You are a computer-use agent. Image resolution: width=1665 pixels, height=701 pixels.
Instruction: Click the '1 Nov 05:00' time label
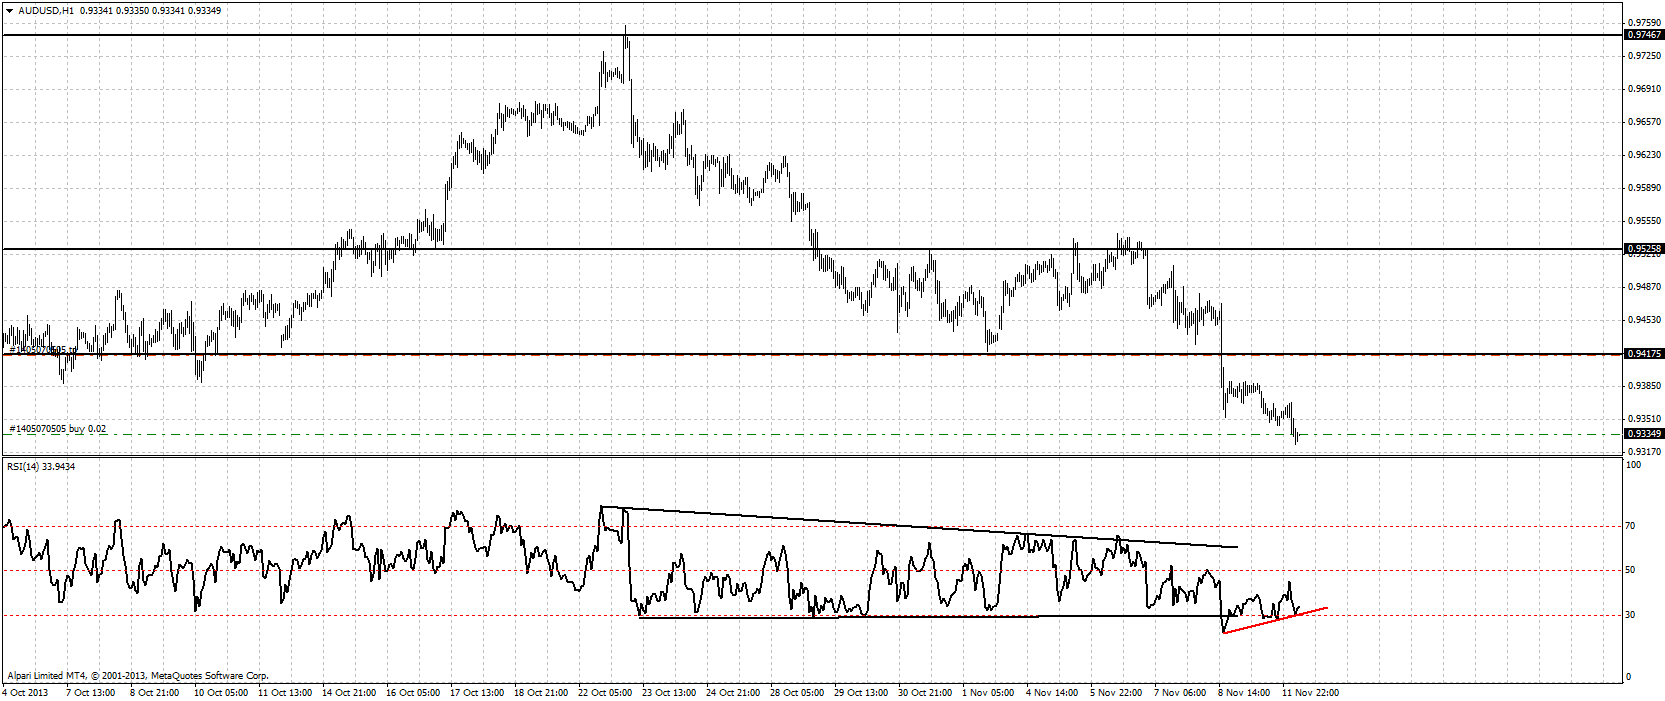[988, 693]
